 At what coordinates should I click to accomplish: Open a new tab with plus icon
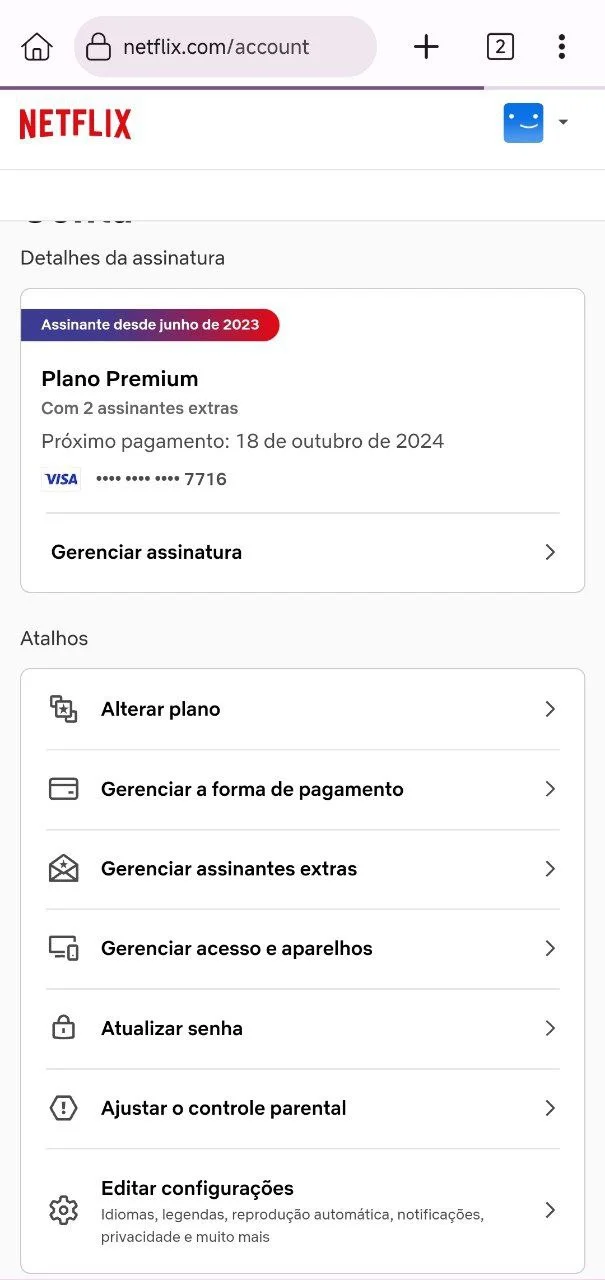click(x=426, y=46)
